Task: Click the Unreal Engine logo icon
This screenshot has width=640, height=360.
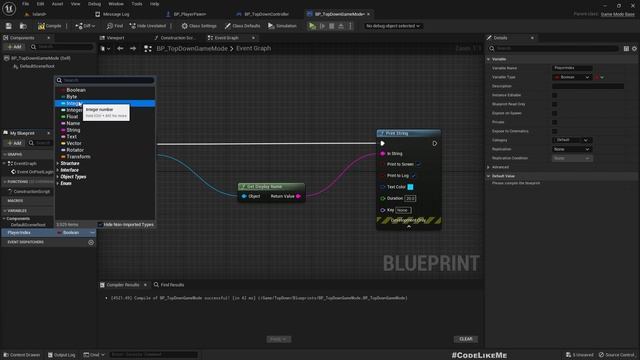Action: point(9,9)
